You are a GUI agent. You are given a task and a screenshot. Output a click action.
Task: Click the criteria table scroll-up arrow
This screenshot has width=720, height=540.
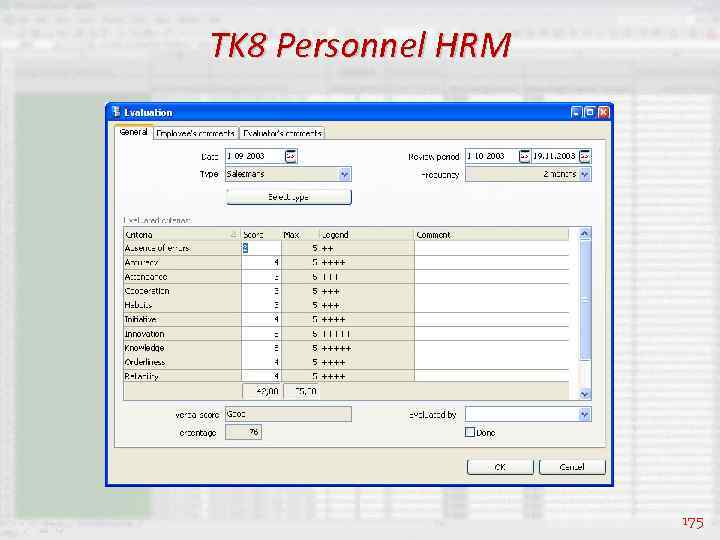(x=585, y=234)
